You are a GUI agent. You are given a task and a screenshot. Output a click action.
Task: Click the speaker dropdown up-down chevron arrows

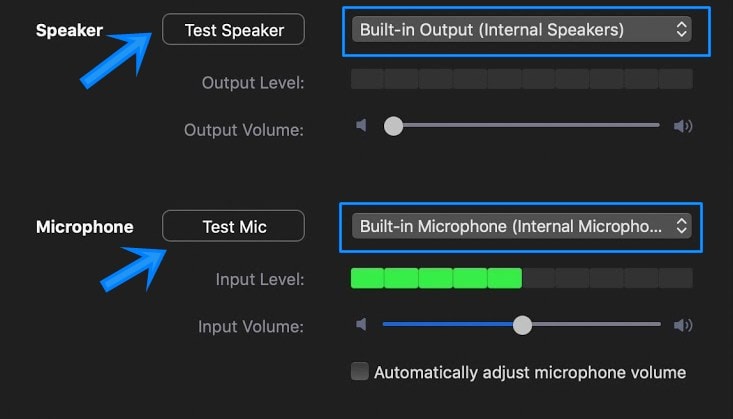click(x=682, y=29)
